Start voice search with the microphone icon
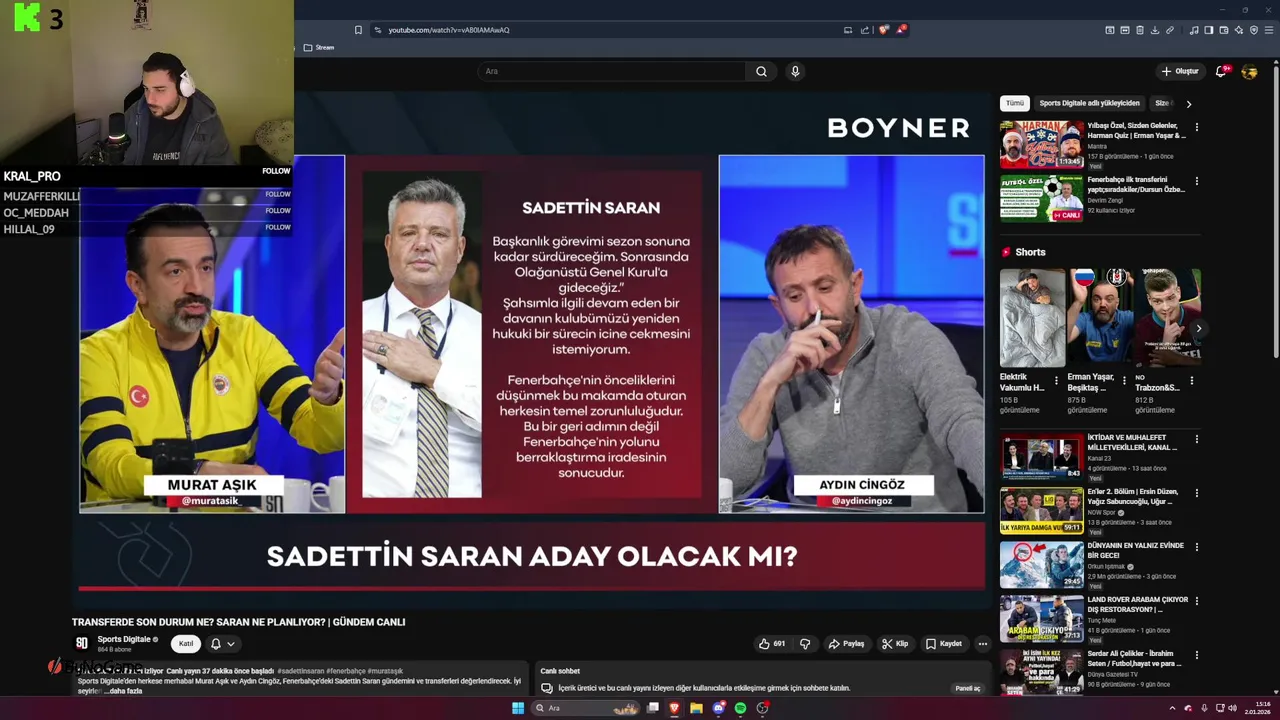1280x720 pixels. click(x=795, y=71)
